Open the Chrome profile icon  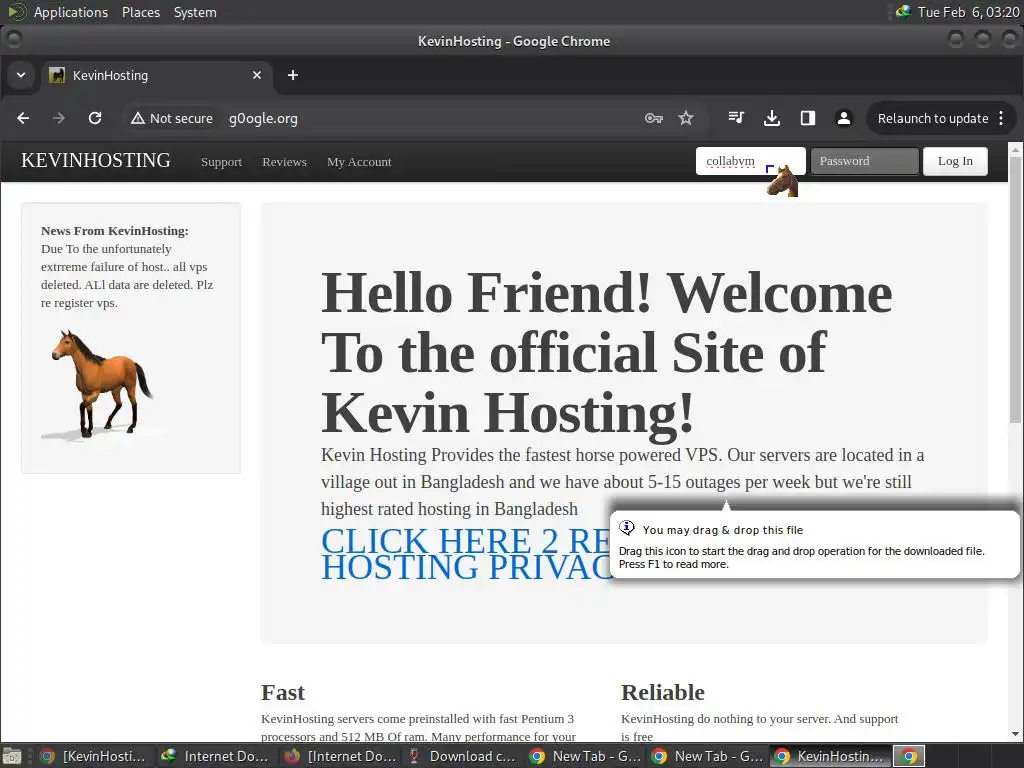[844, 118]
